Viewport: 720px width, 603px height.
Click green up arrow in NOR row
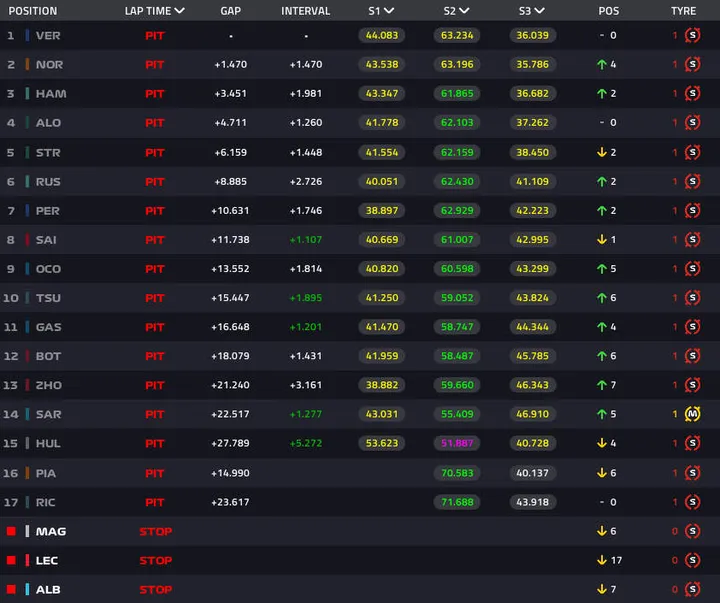click(x=602, y=64)
